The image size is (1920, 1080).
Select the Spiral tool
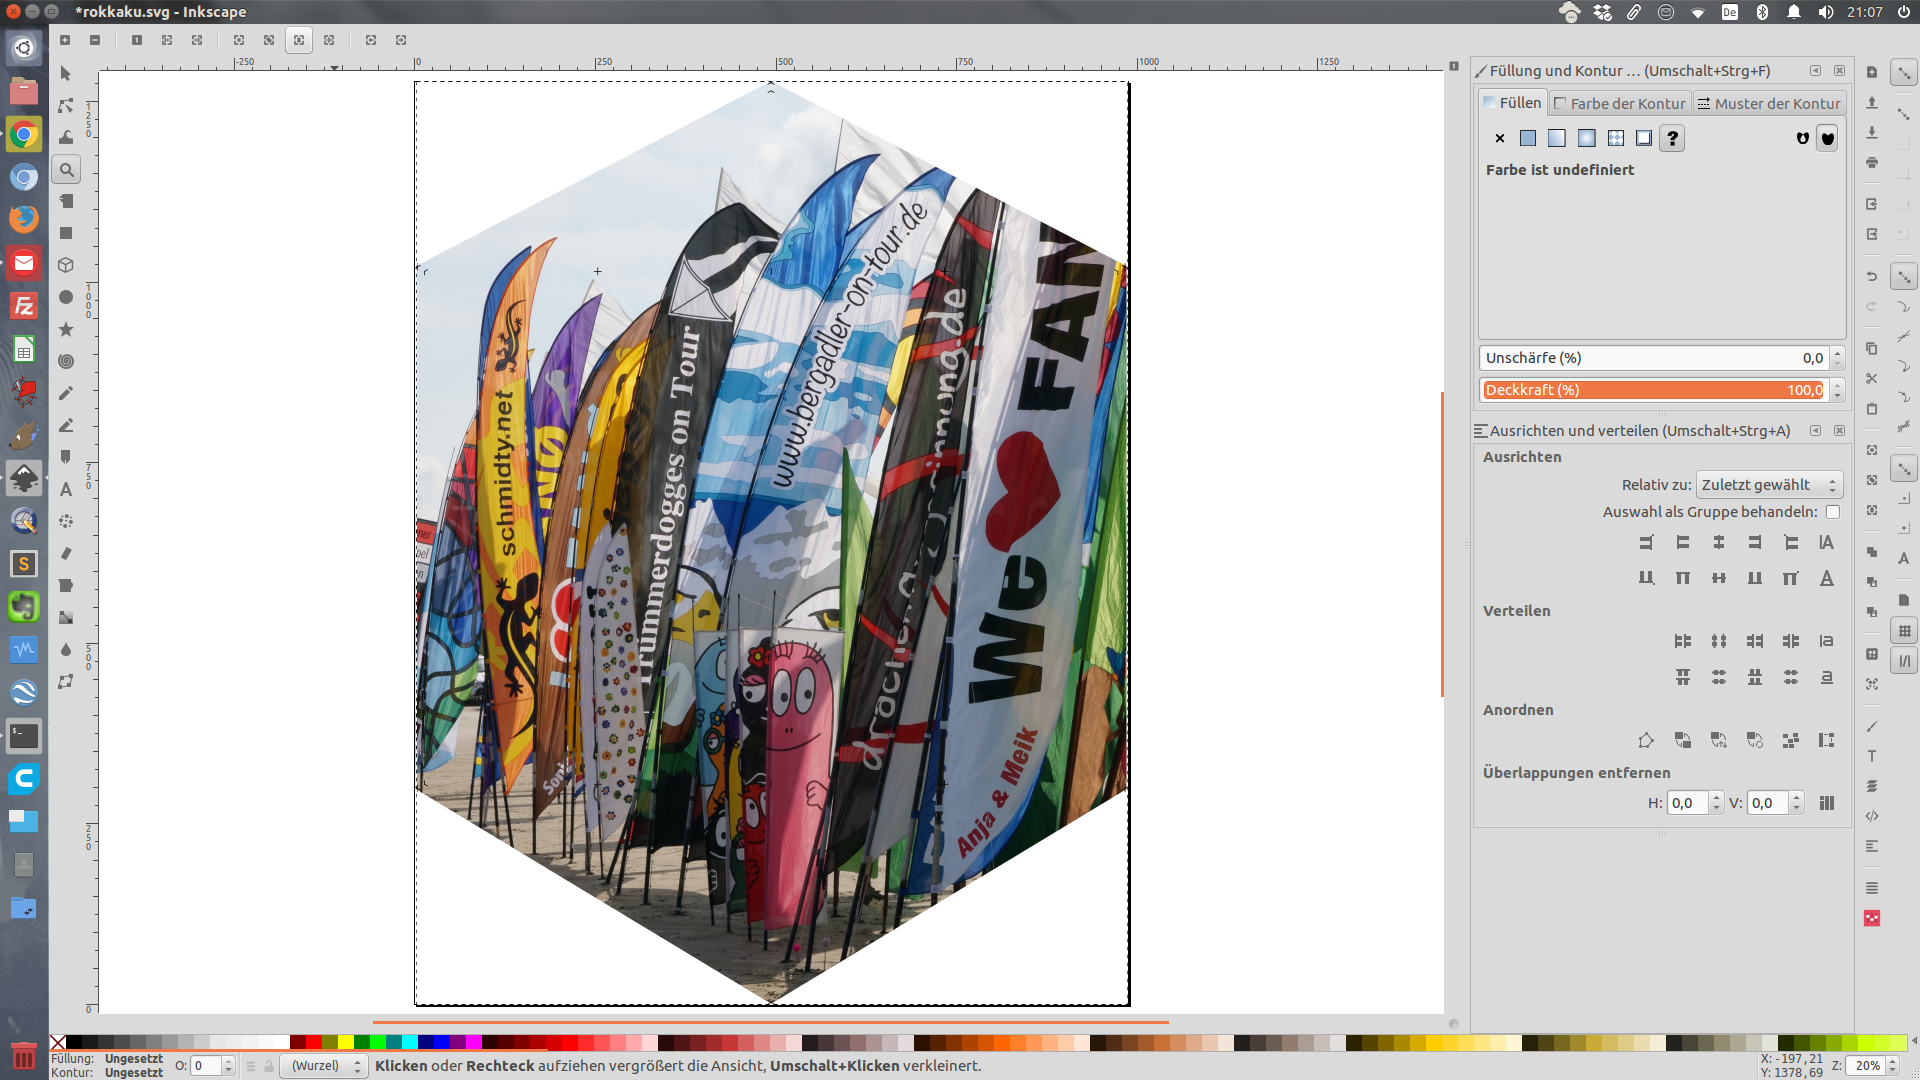coord(66,361)
